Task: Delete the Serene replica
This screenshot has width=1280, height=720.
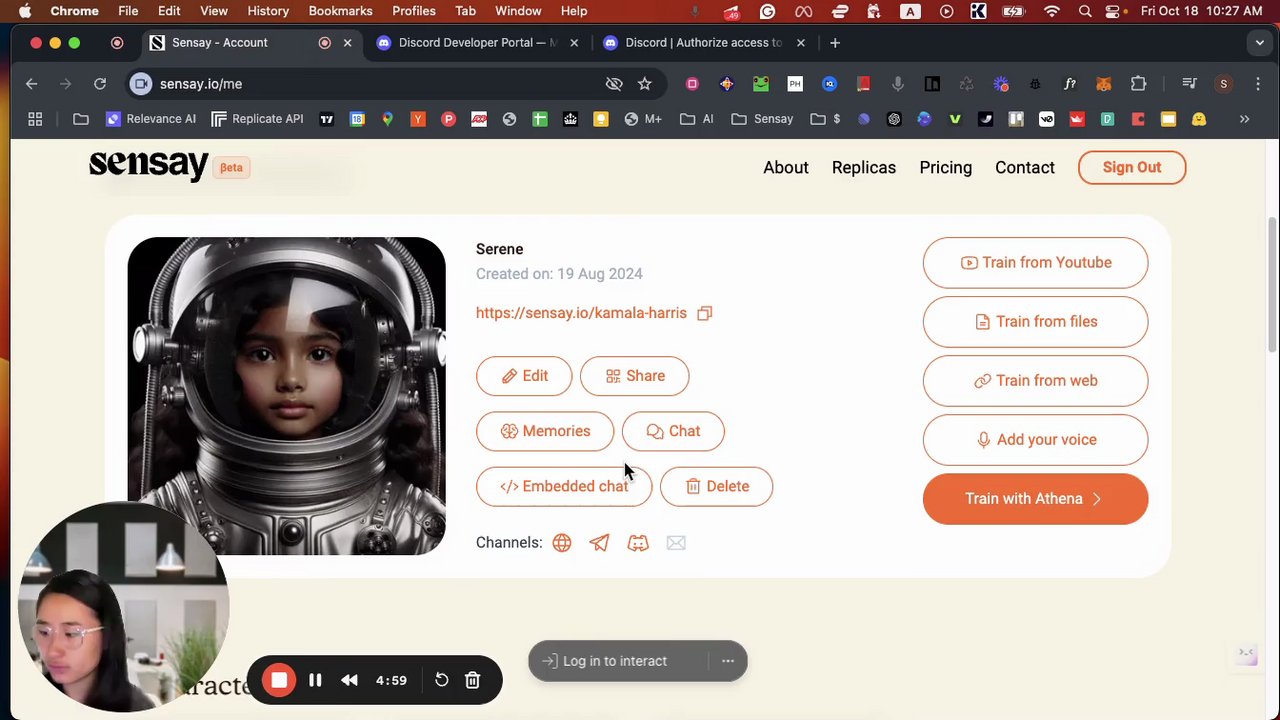Action: [x=717, y=486]
